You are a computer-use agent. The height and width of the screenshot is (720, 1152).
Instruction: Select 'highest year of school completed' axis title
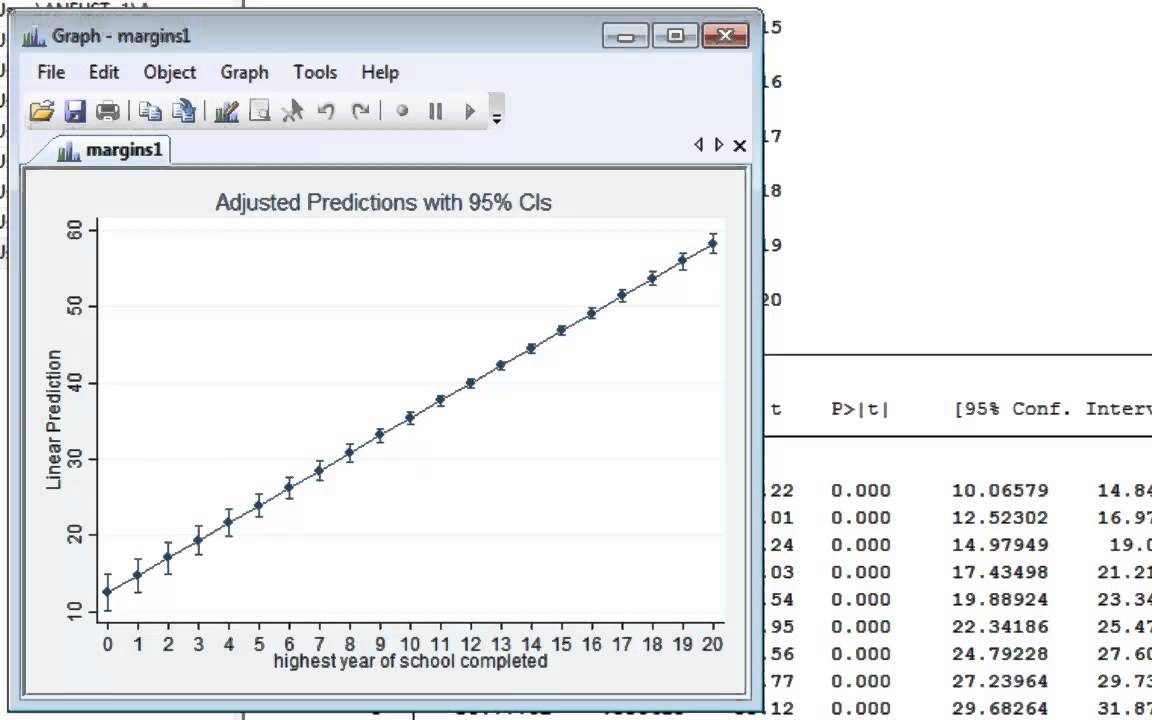pos(411,660)
